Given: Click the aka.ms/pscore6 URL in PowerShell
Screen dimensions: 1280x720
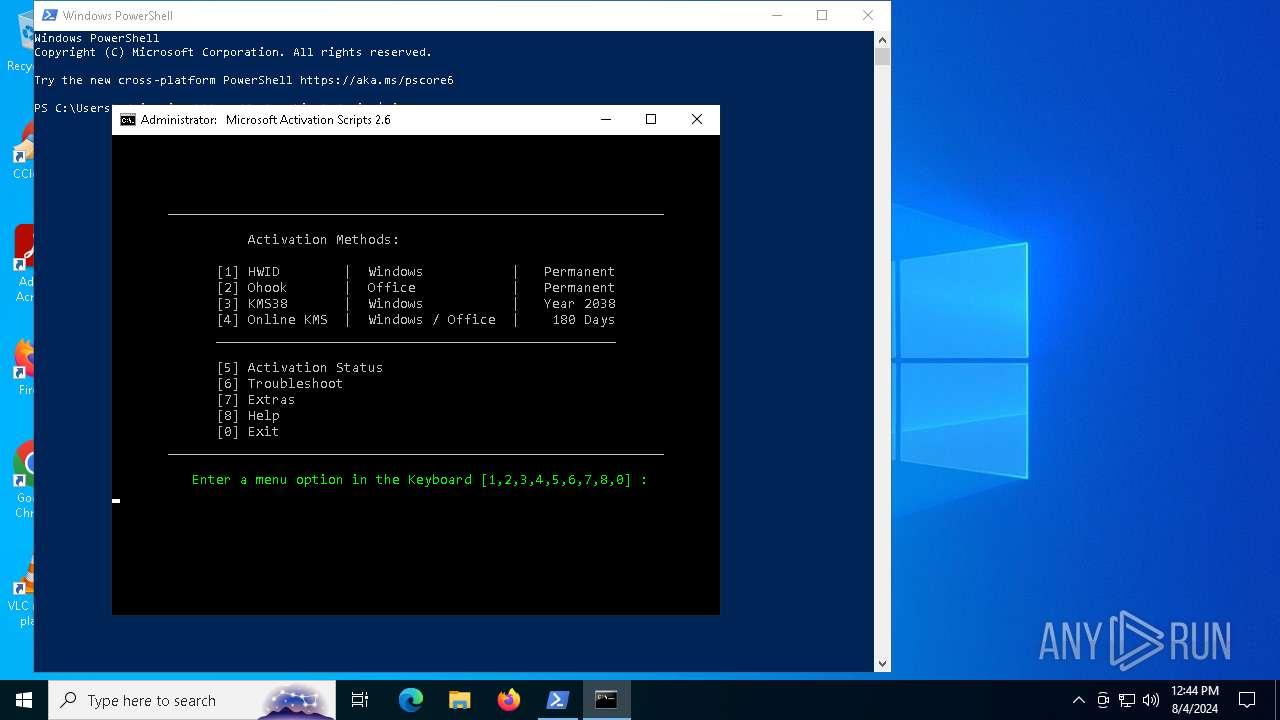Looking at the screenshot, I should click(377, 80).
